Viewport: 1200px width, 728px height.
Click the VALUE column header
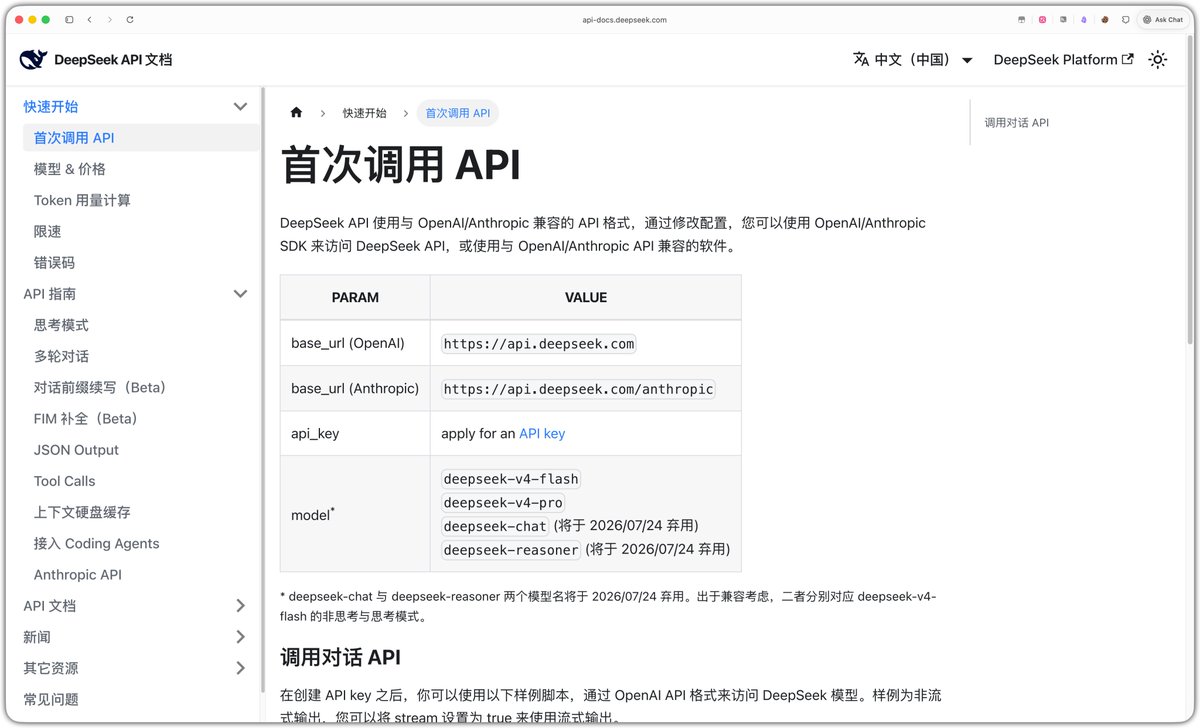pos(586,297)
